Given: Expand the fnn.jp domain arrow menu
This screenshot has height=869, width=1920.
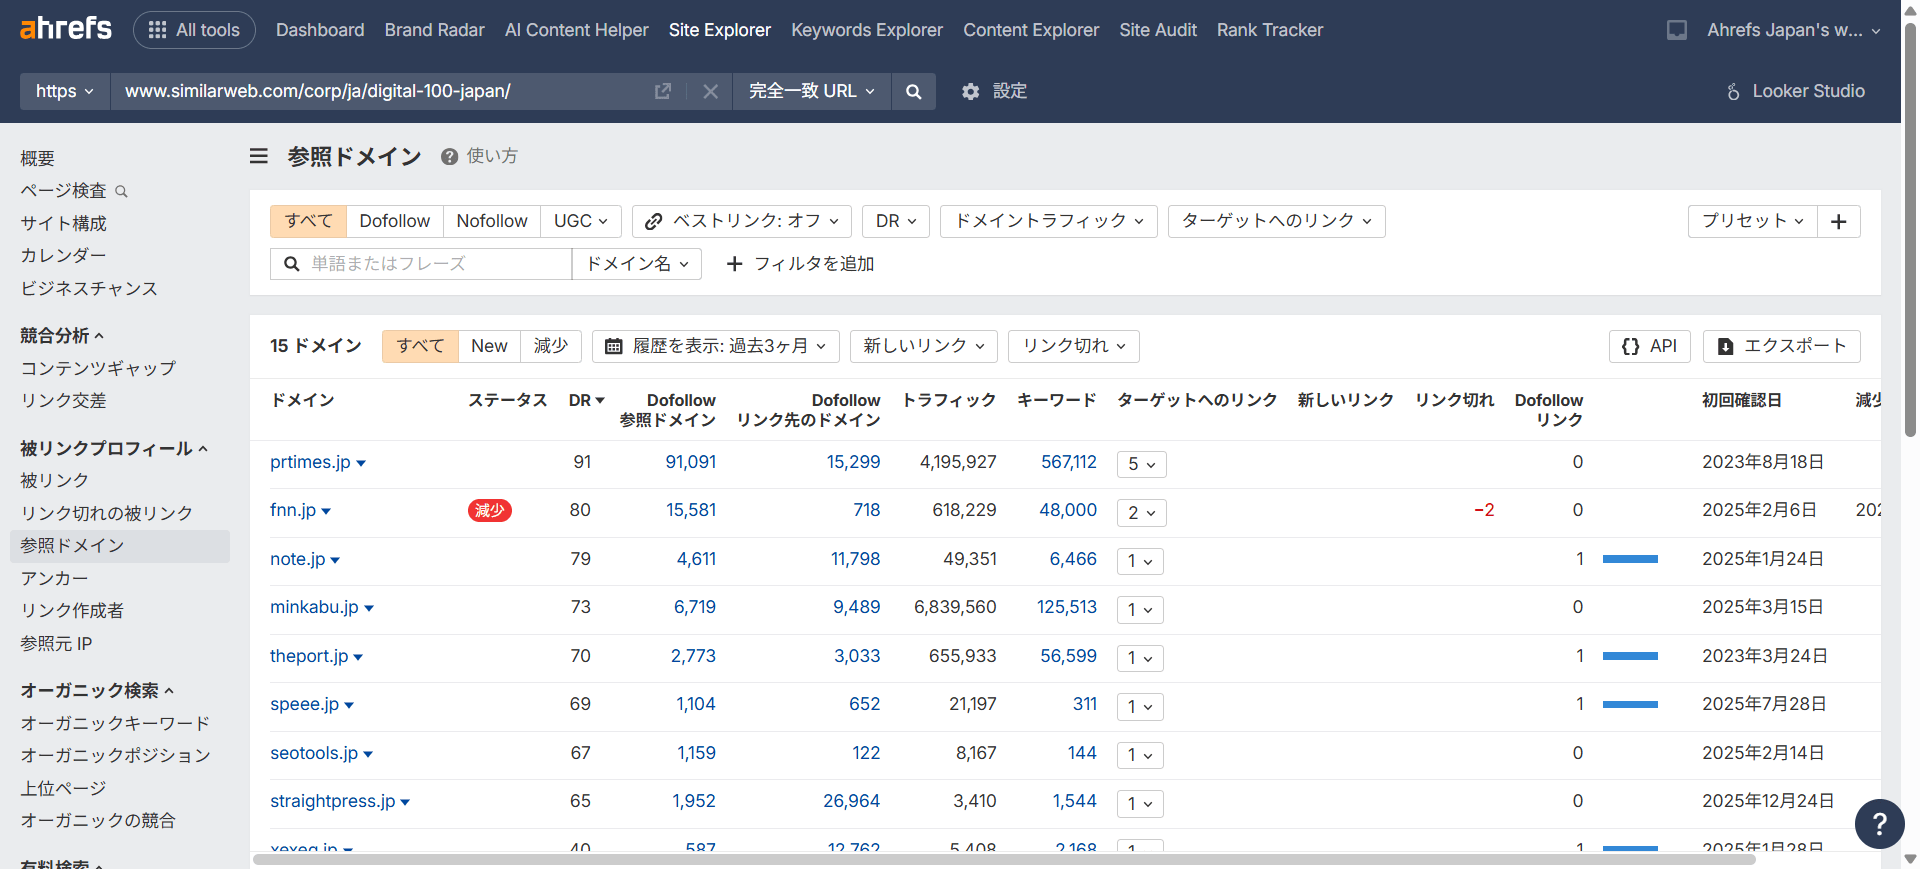Looking at the screenshot, I should (326, 512).
